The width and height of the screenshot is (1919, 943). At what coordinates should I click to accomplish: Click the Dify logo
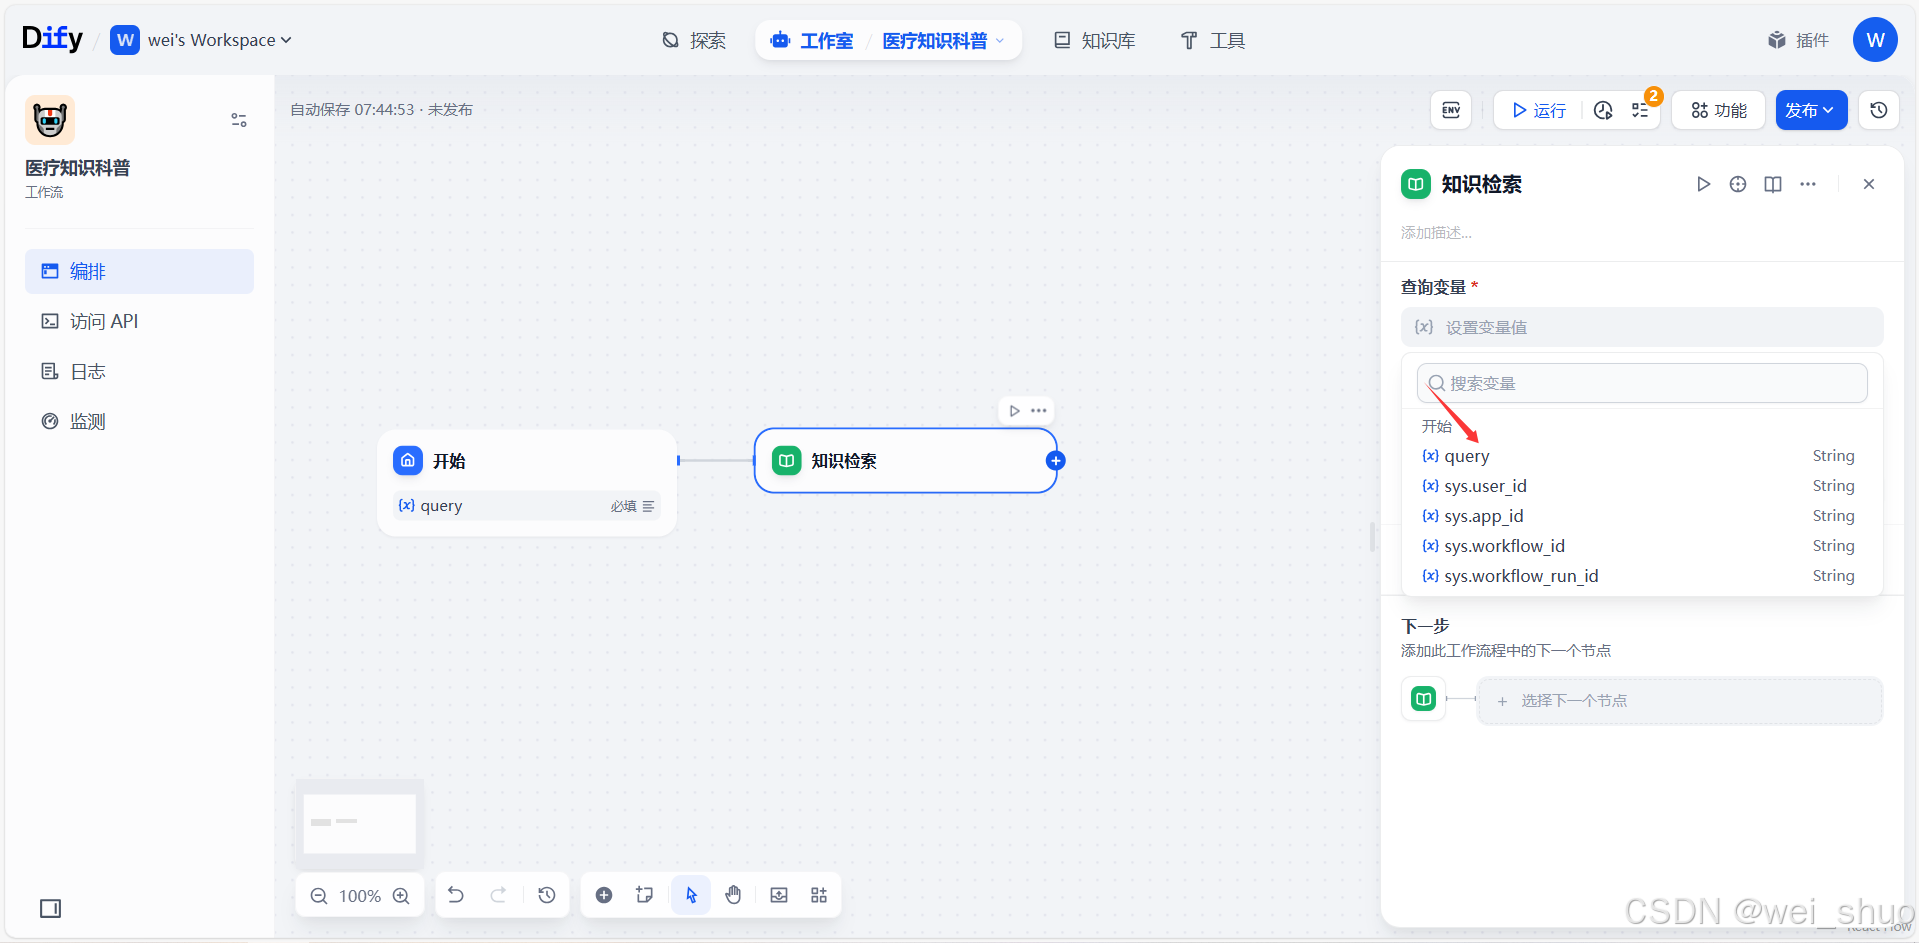(x=52, y=39)
